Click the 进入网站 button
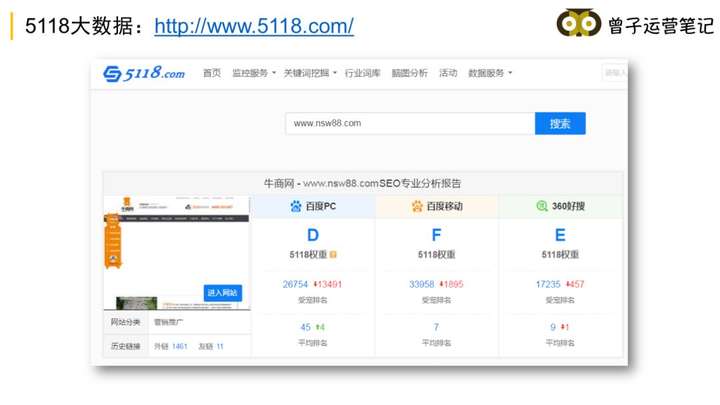The image size is (720, 405). click(x=223, y=292)
